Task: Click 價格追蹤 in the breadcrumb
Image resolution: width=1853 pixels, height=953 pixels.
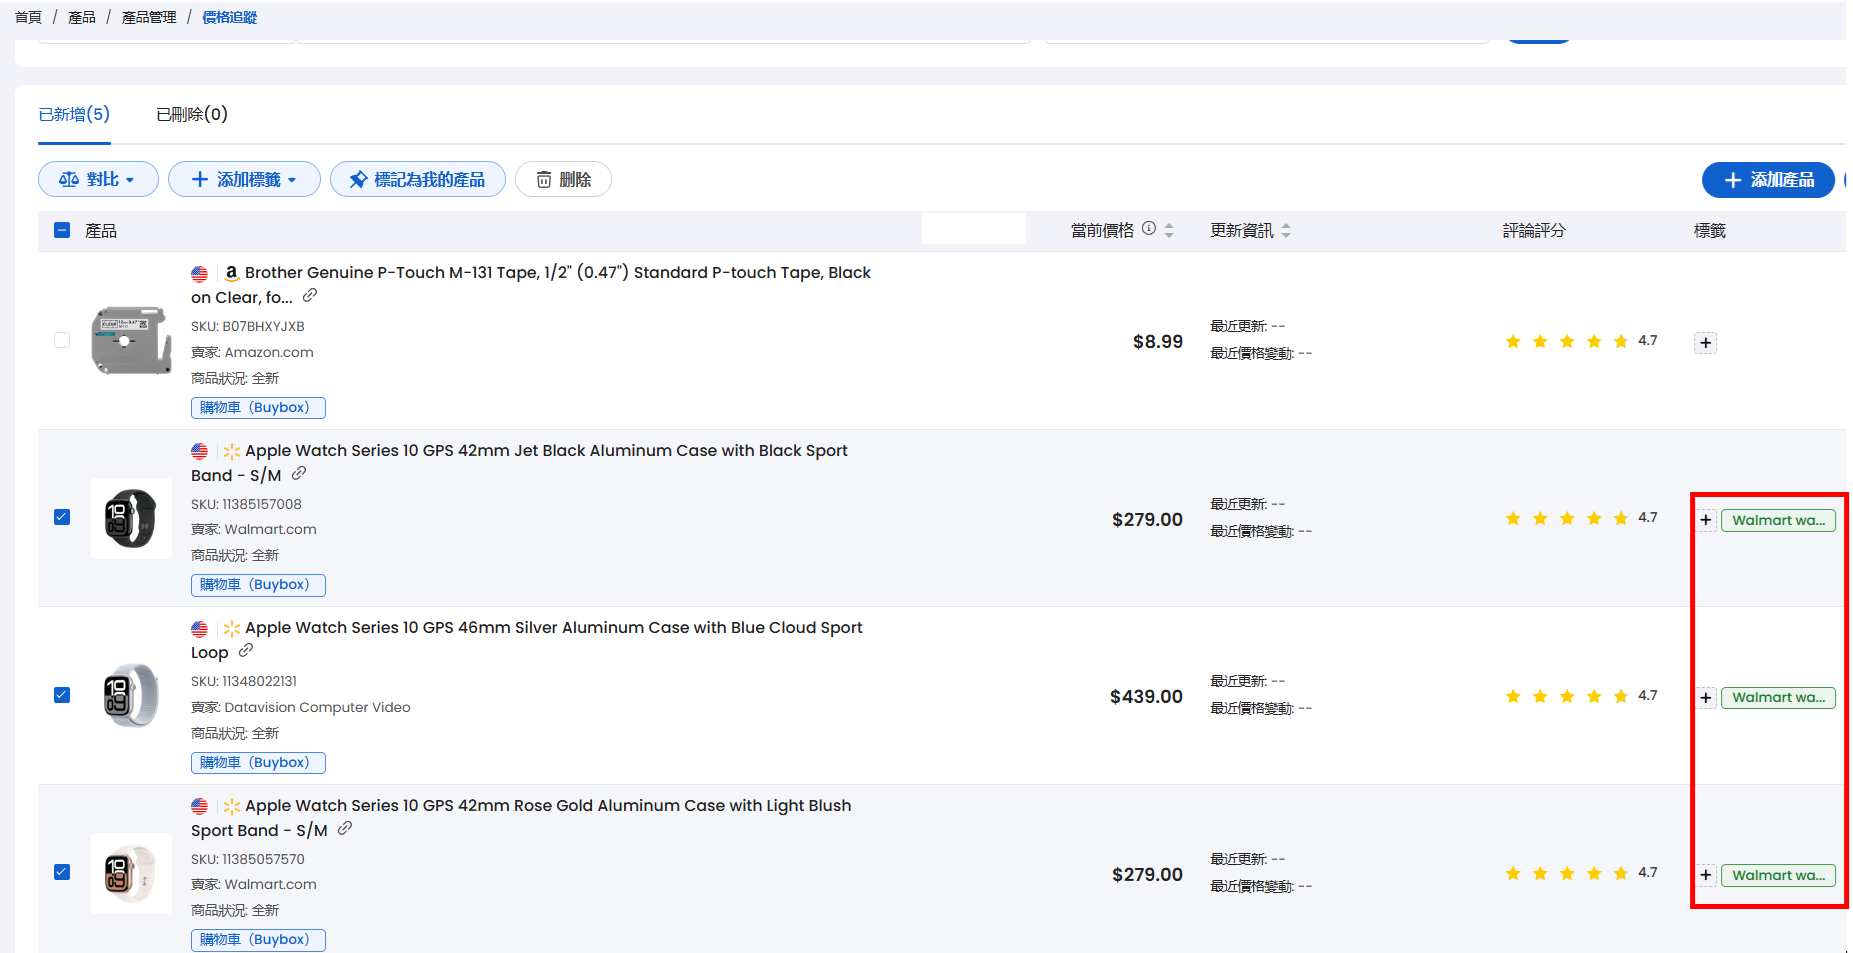Action: click(230, 17)
